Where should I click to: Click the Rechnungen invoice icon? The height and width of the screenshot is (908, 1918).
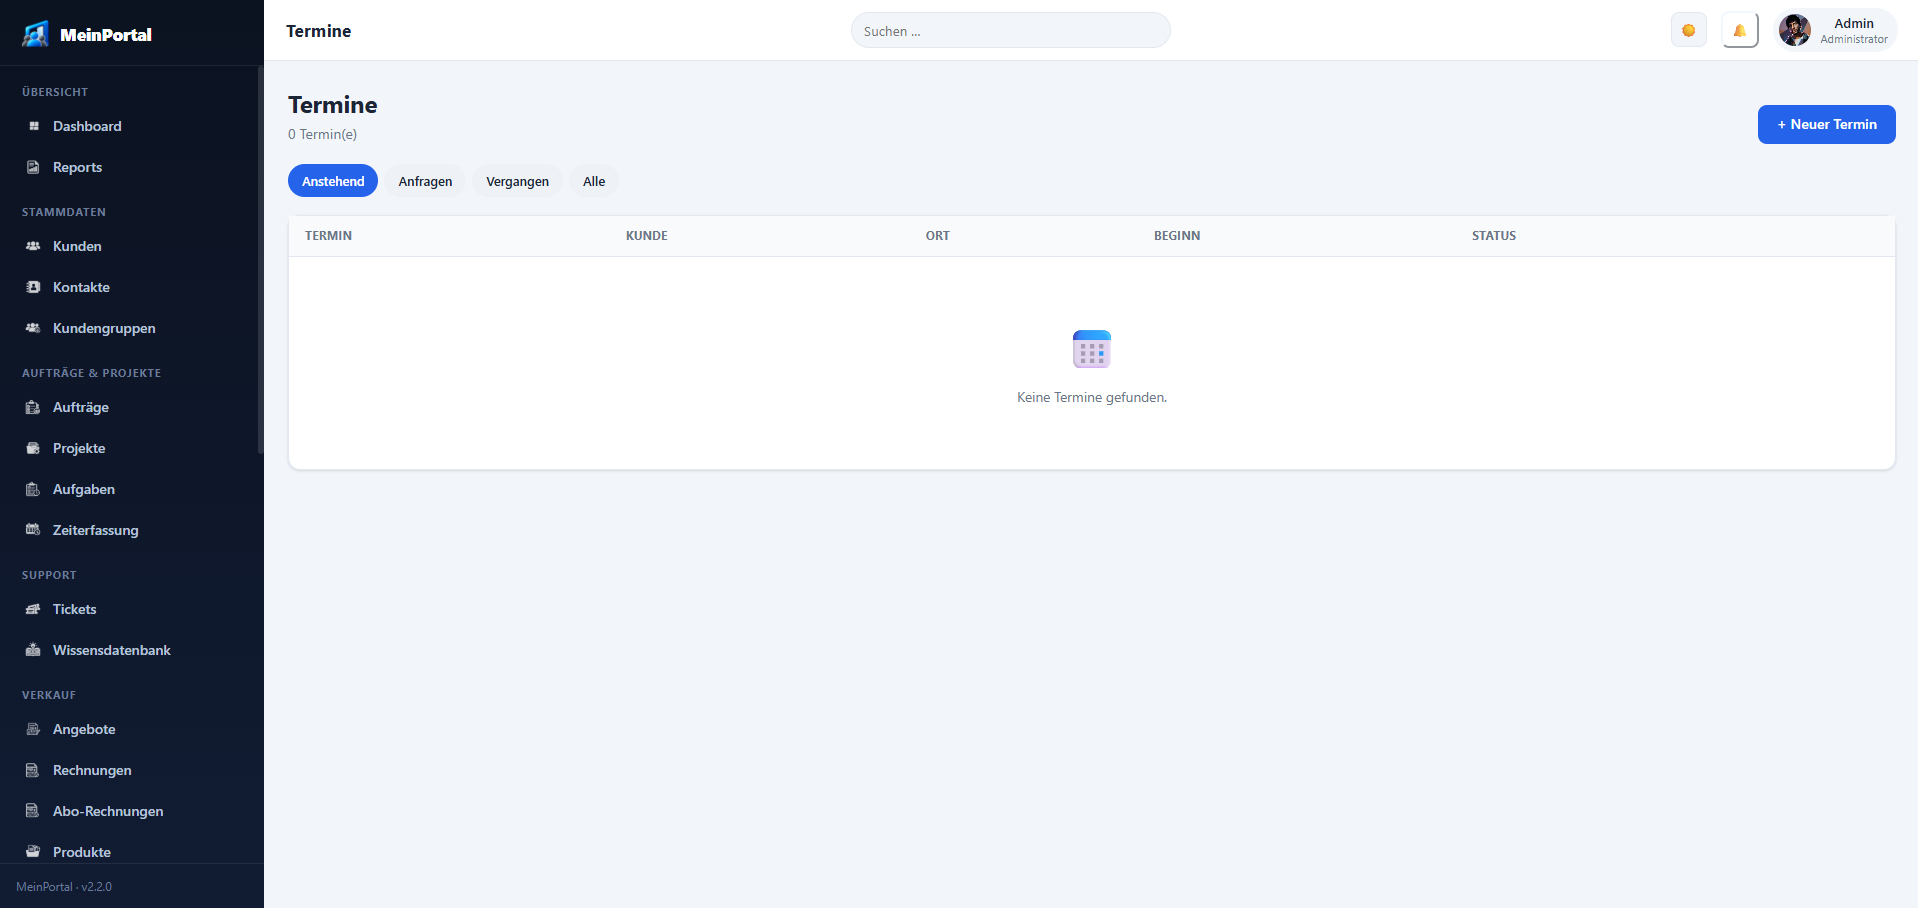coord(33,770)
